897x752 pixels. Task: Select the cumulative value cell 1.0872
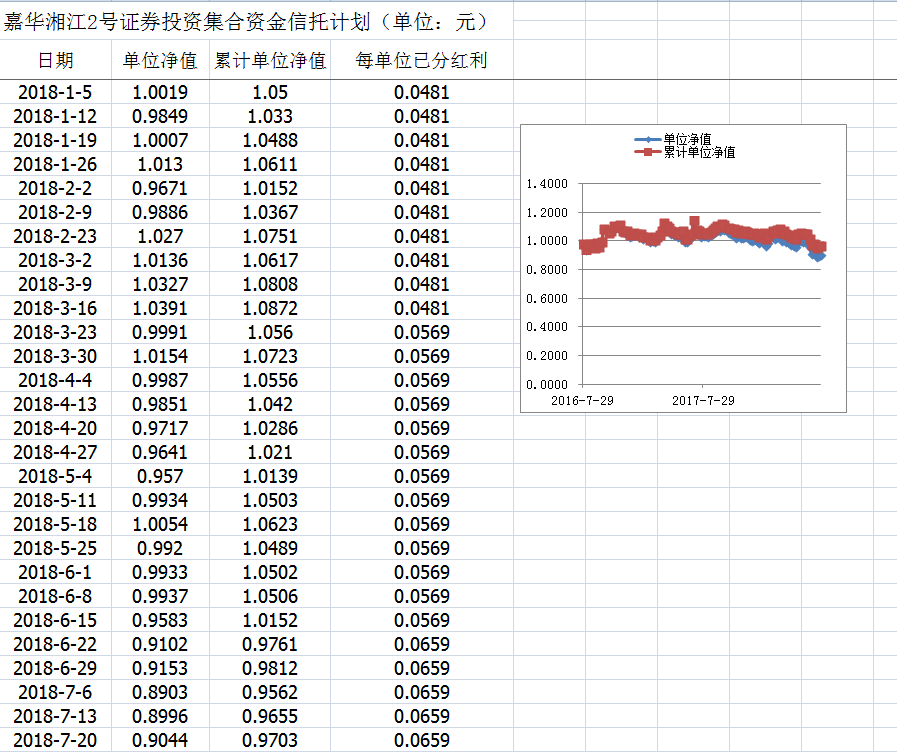(x=270, y=308)
